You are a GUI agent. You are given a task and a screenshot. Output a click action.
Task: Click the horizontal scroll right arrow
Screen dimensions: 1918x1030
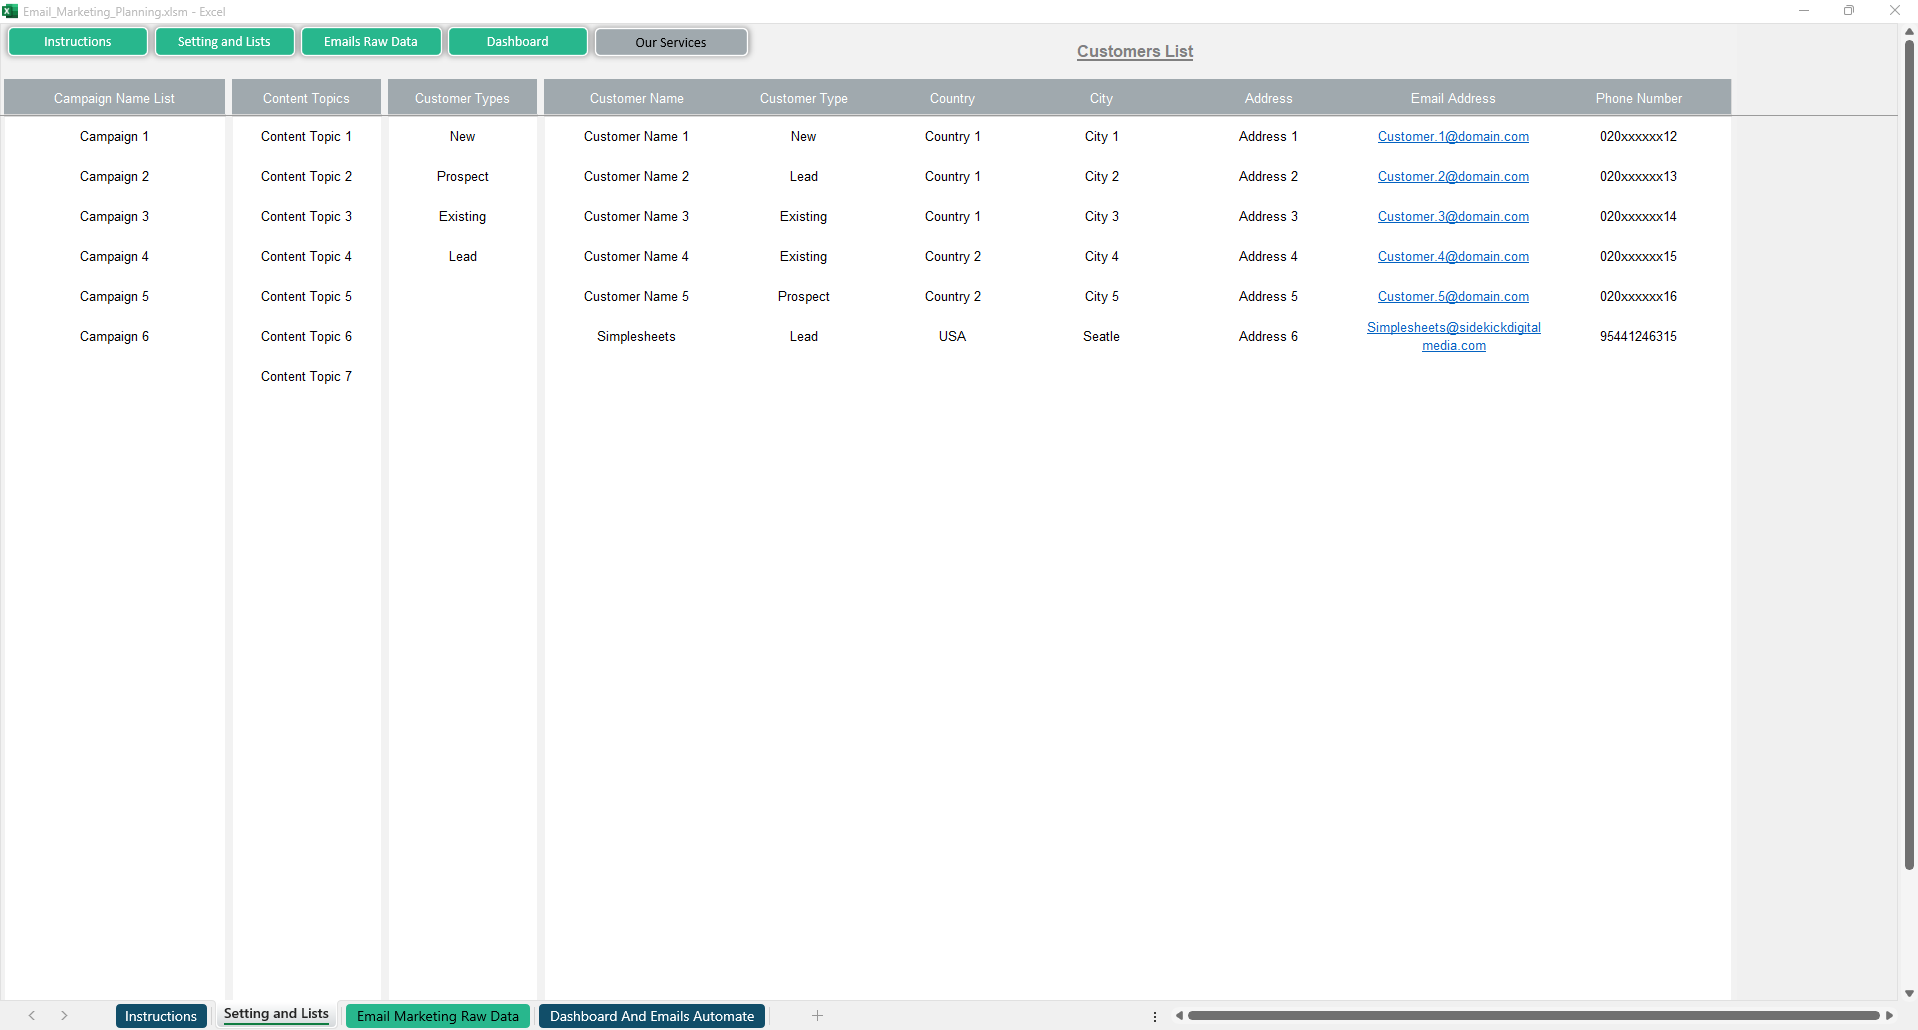coord(1889,1016)
